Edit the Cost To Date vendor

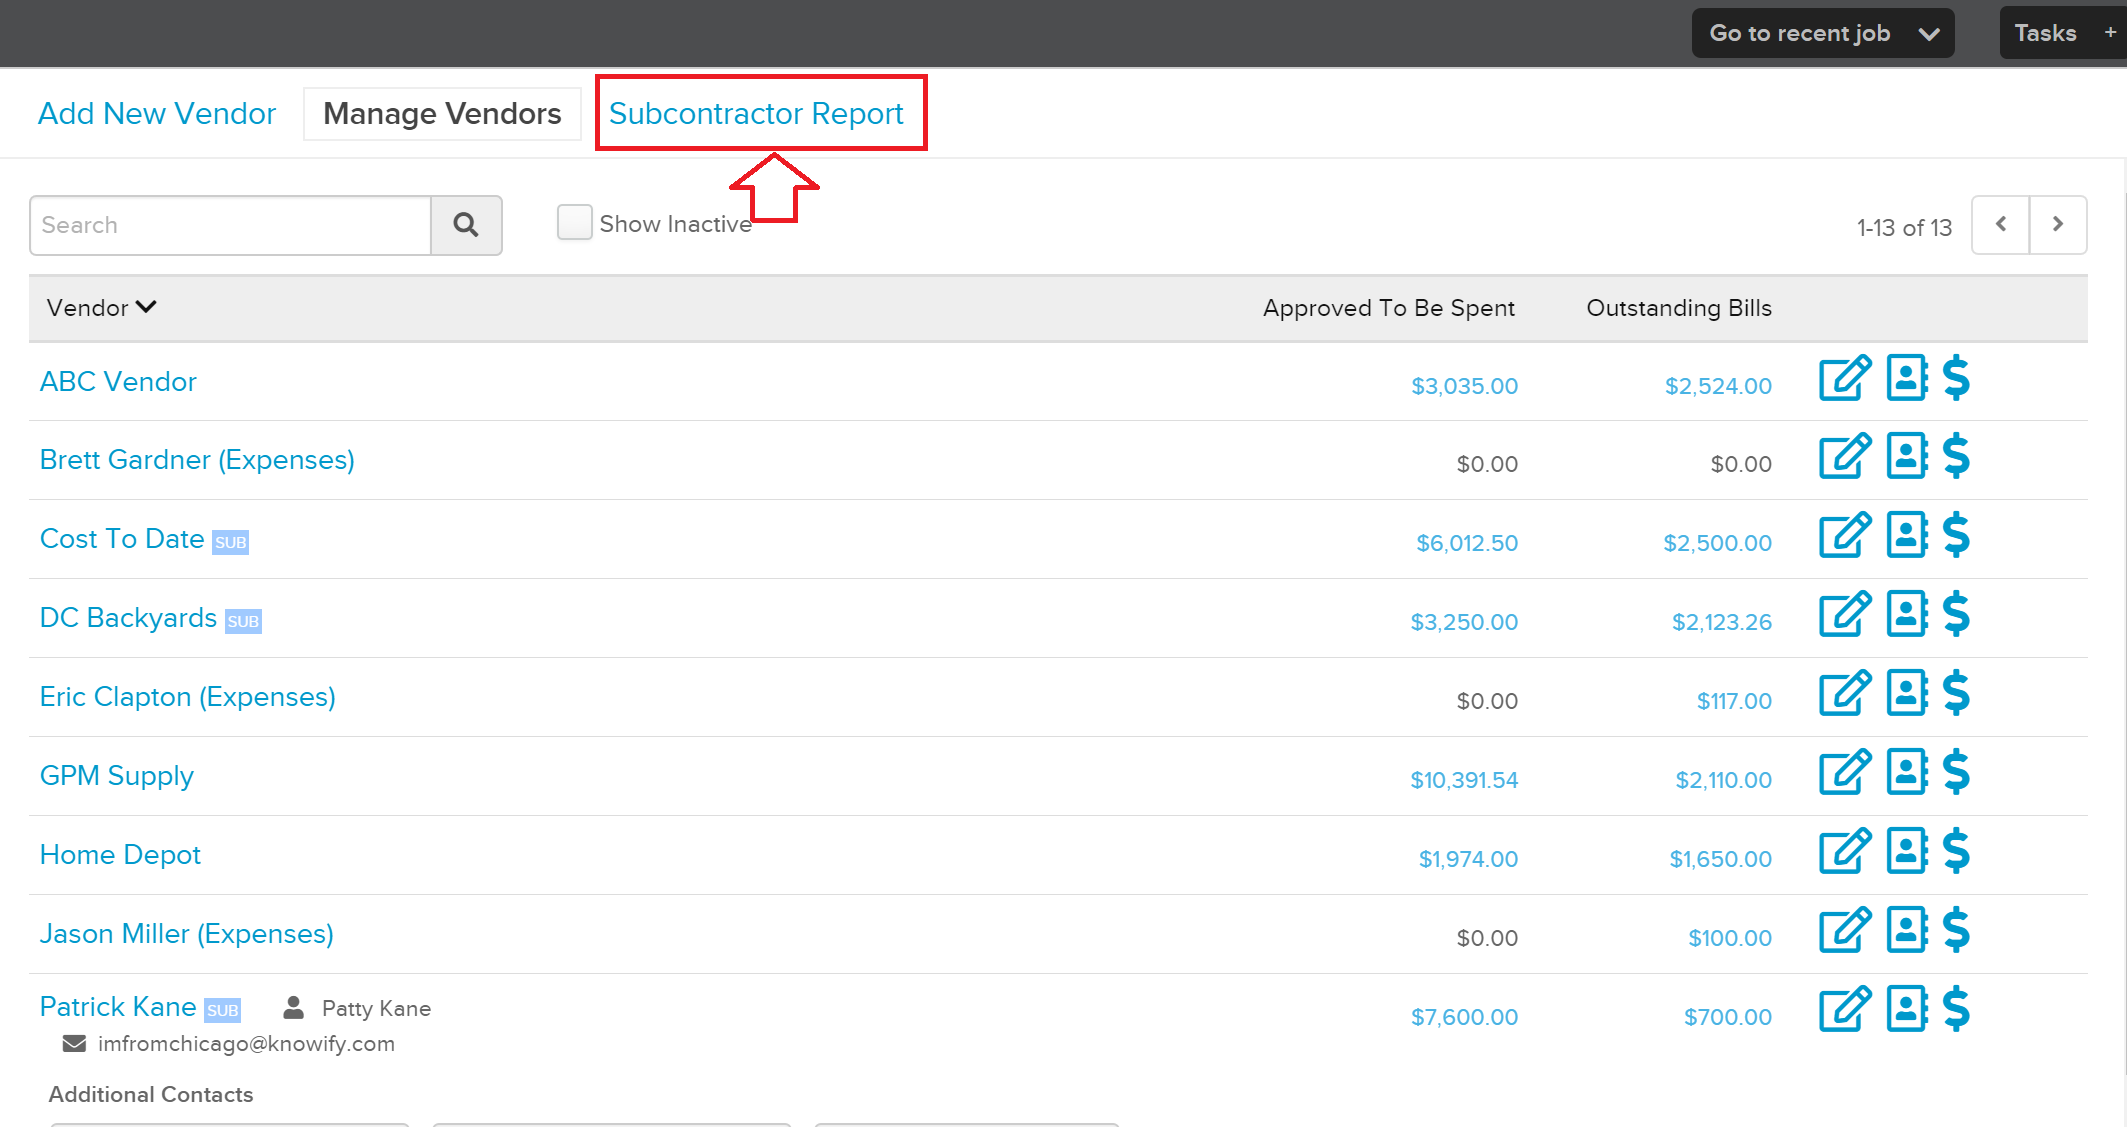tap(1845, 536)
